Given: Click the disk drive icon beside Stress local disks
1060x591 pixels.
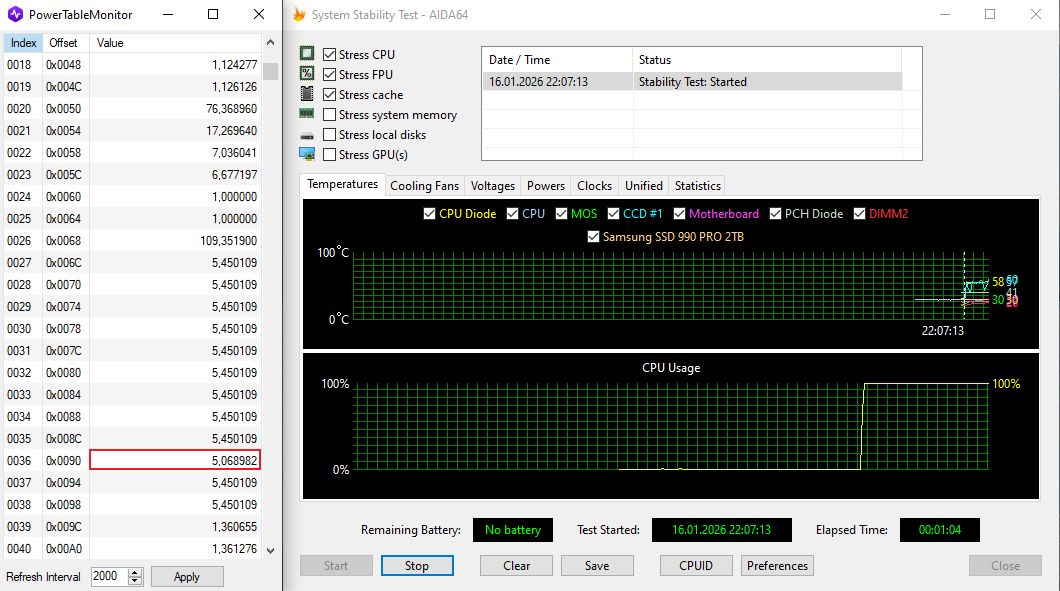Looking at the screenshot, I should 307,135.
